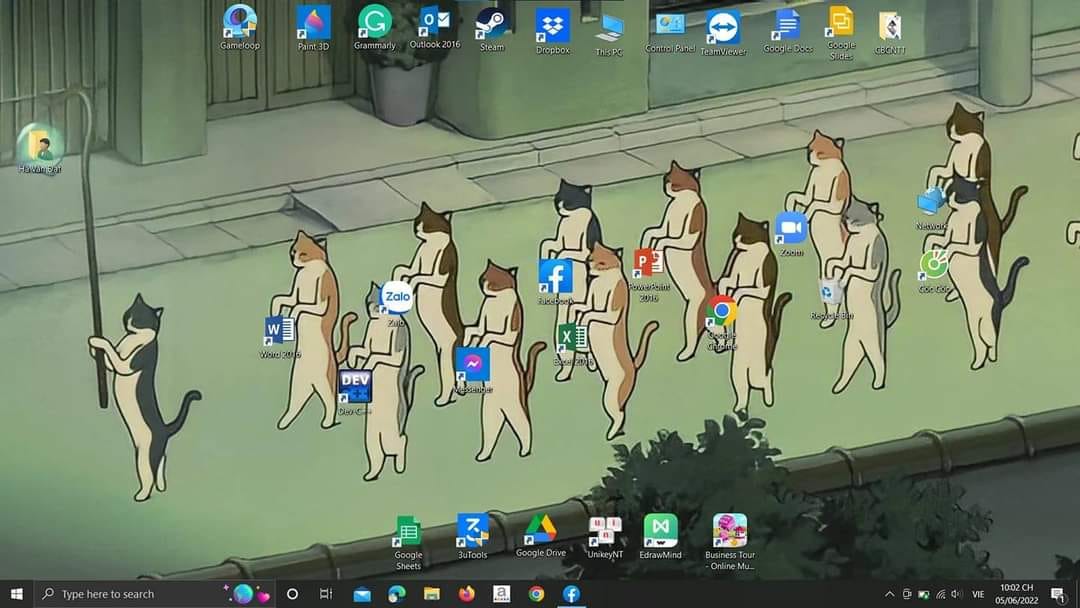Open the Windows Start menu
The width and height of the screenshot is (1080, 608).
click(17, 594)
